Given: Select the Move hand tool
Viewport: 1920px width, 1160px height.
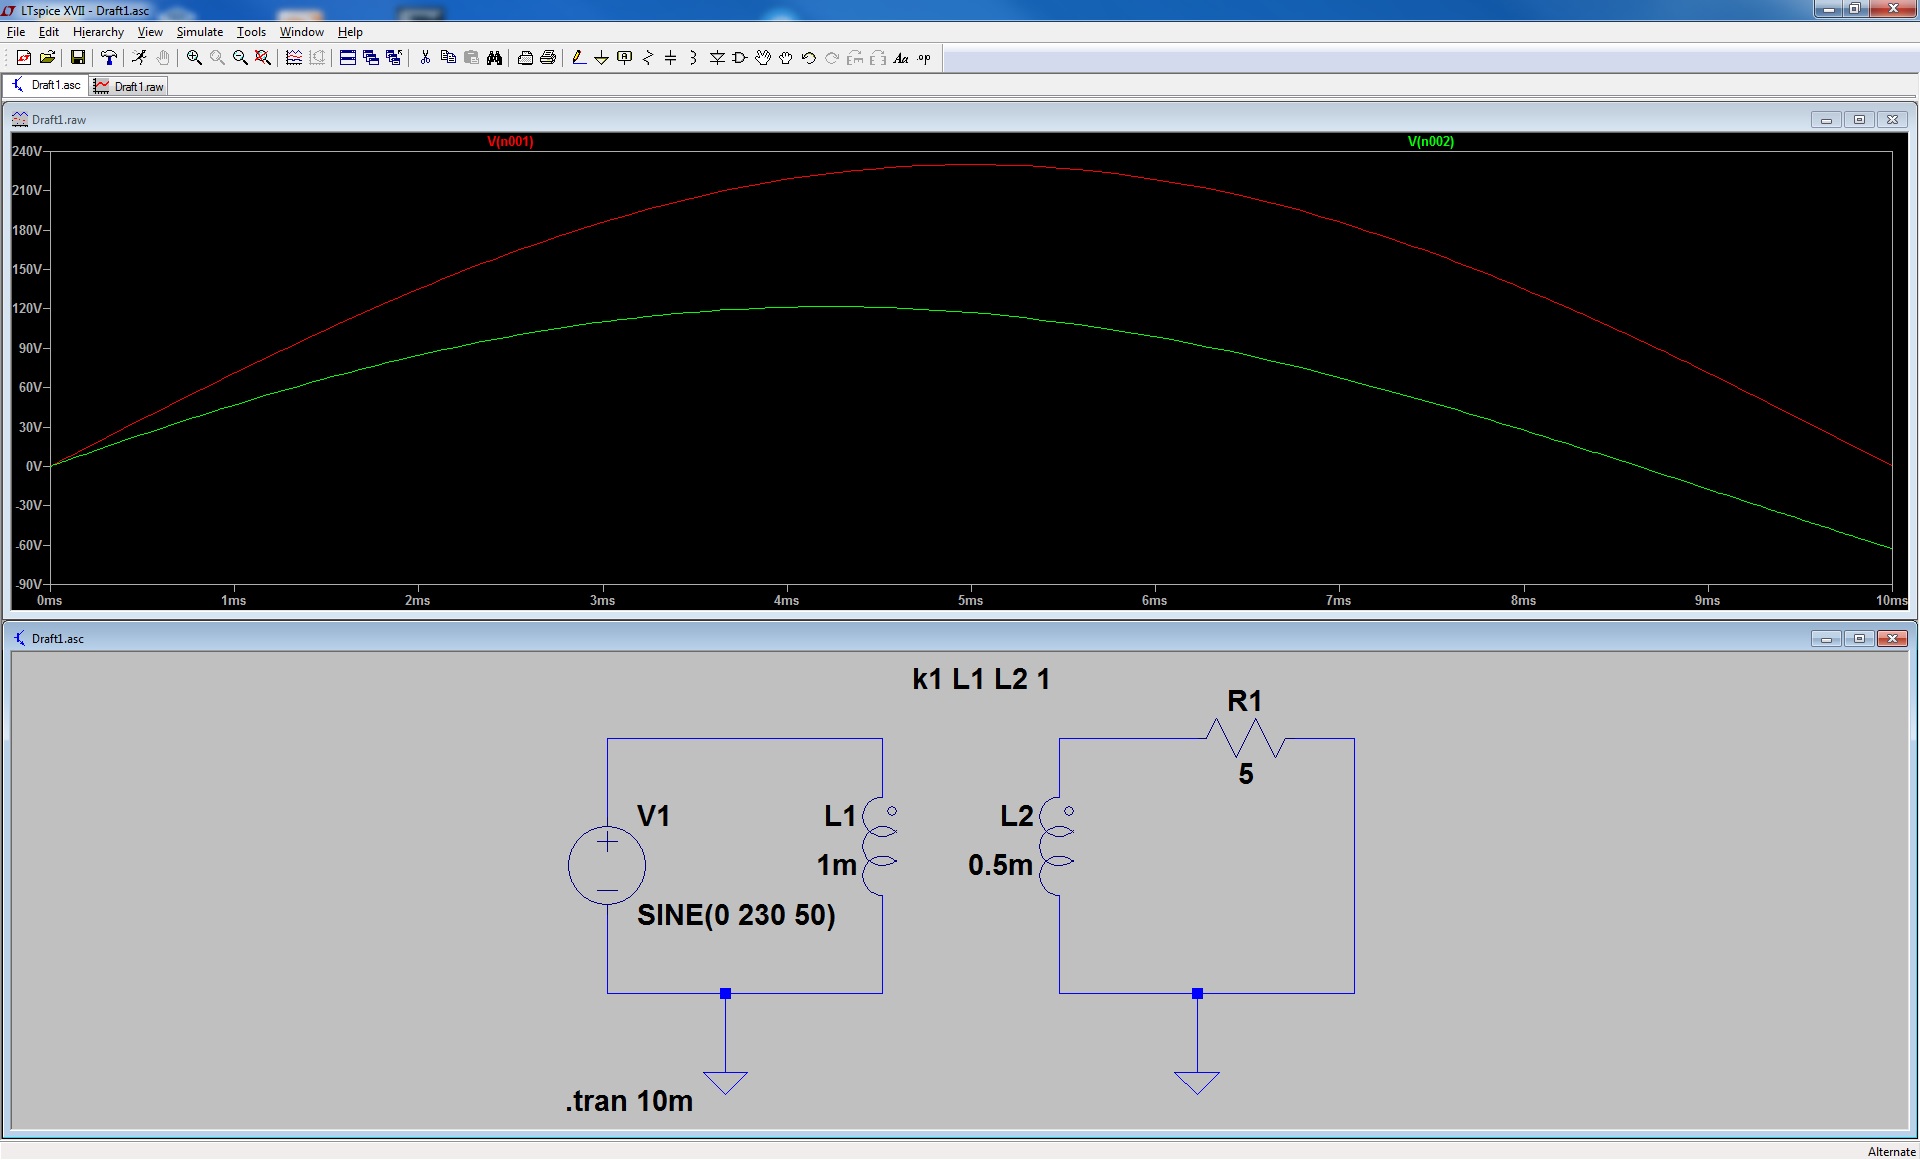Looking at the screenshot, I should (763, 58).
